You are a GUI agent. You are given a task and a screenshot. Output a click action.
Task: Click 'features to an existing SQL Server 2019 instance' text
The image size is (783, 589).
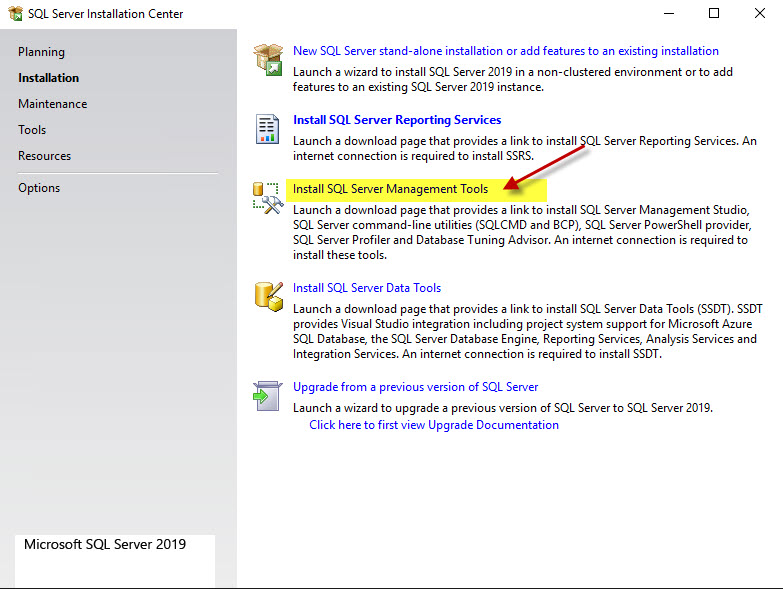coord(418,87)
